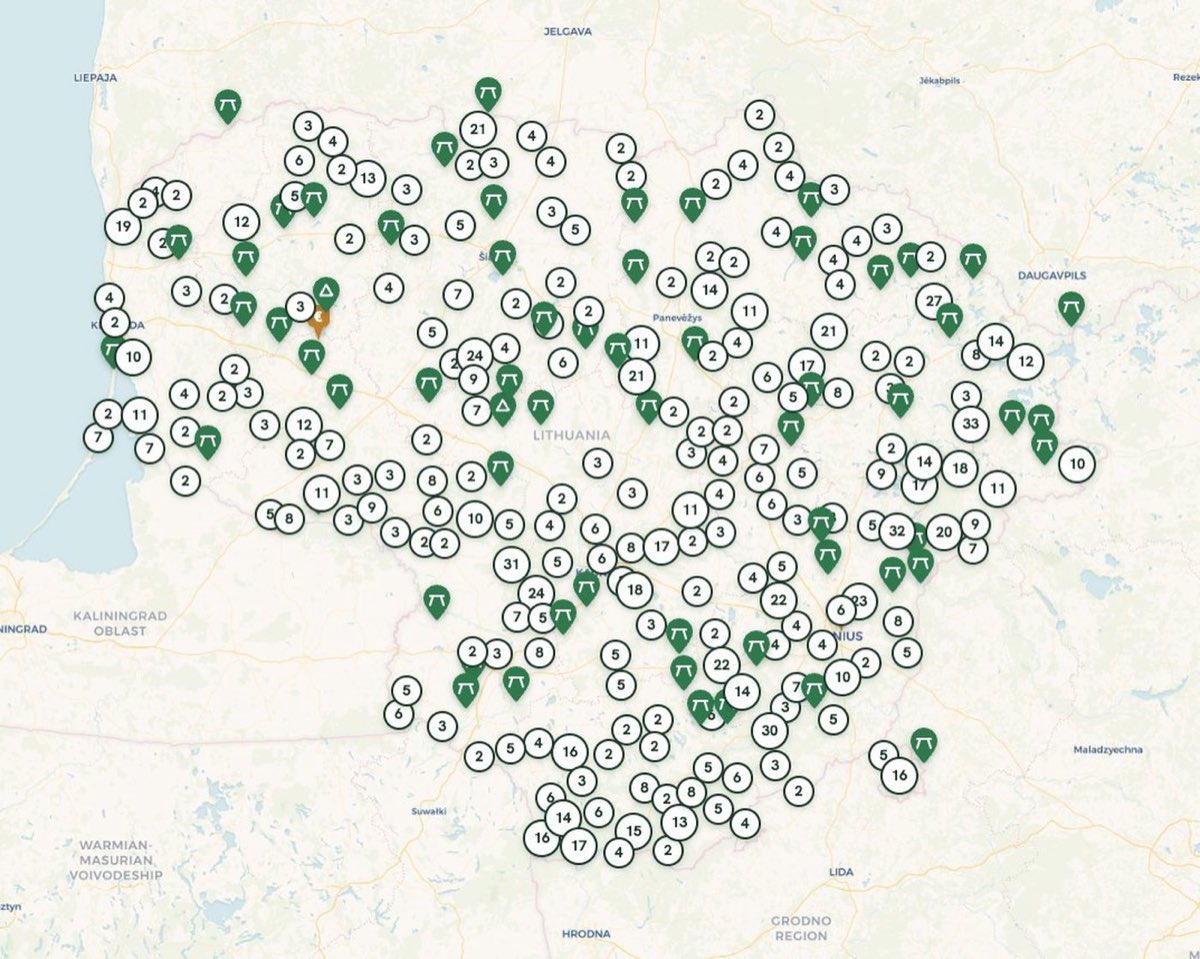Open the coastal cluster labeled 19

coord(123,226)
